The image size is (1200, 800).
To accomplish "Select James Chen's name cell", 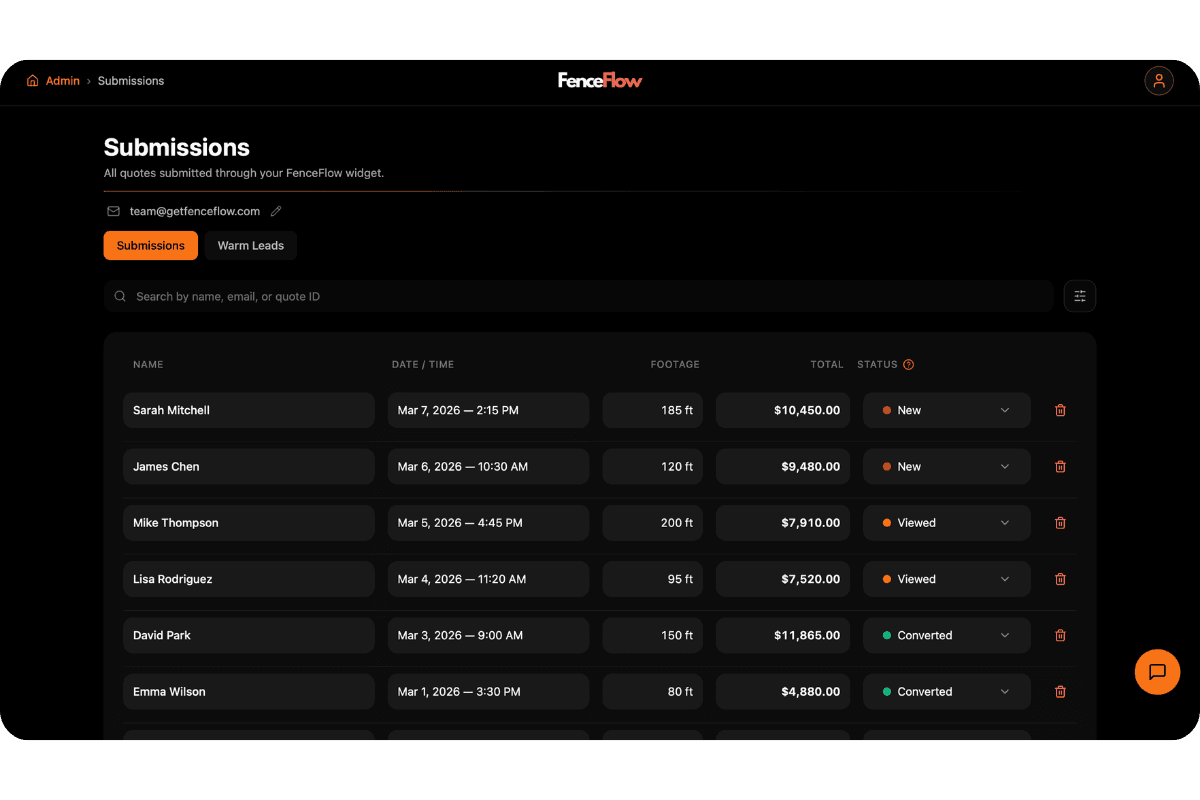I will [248, 466].
